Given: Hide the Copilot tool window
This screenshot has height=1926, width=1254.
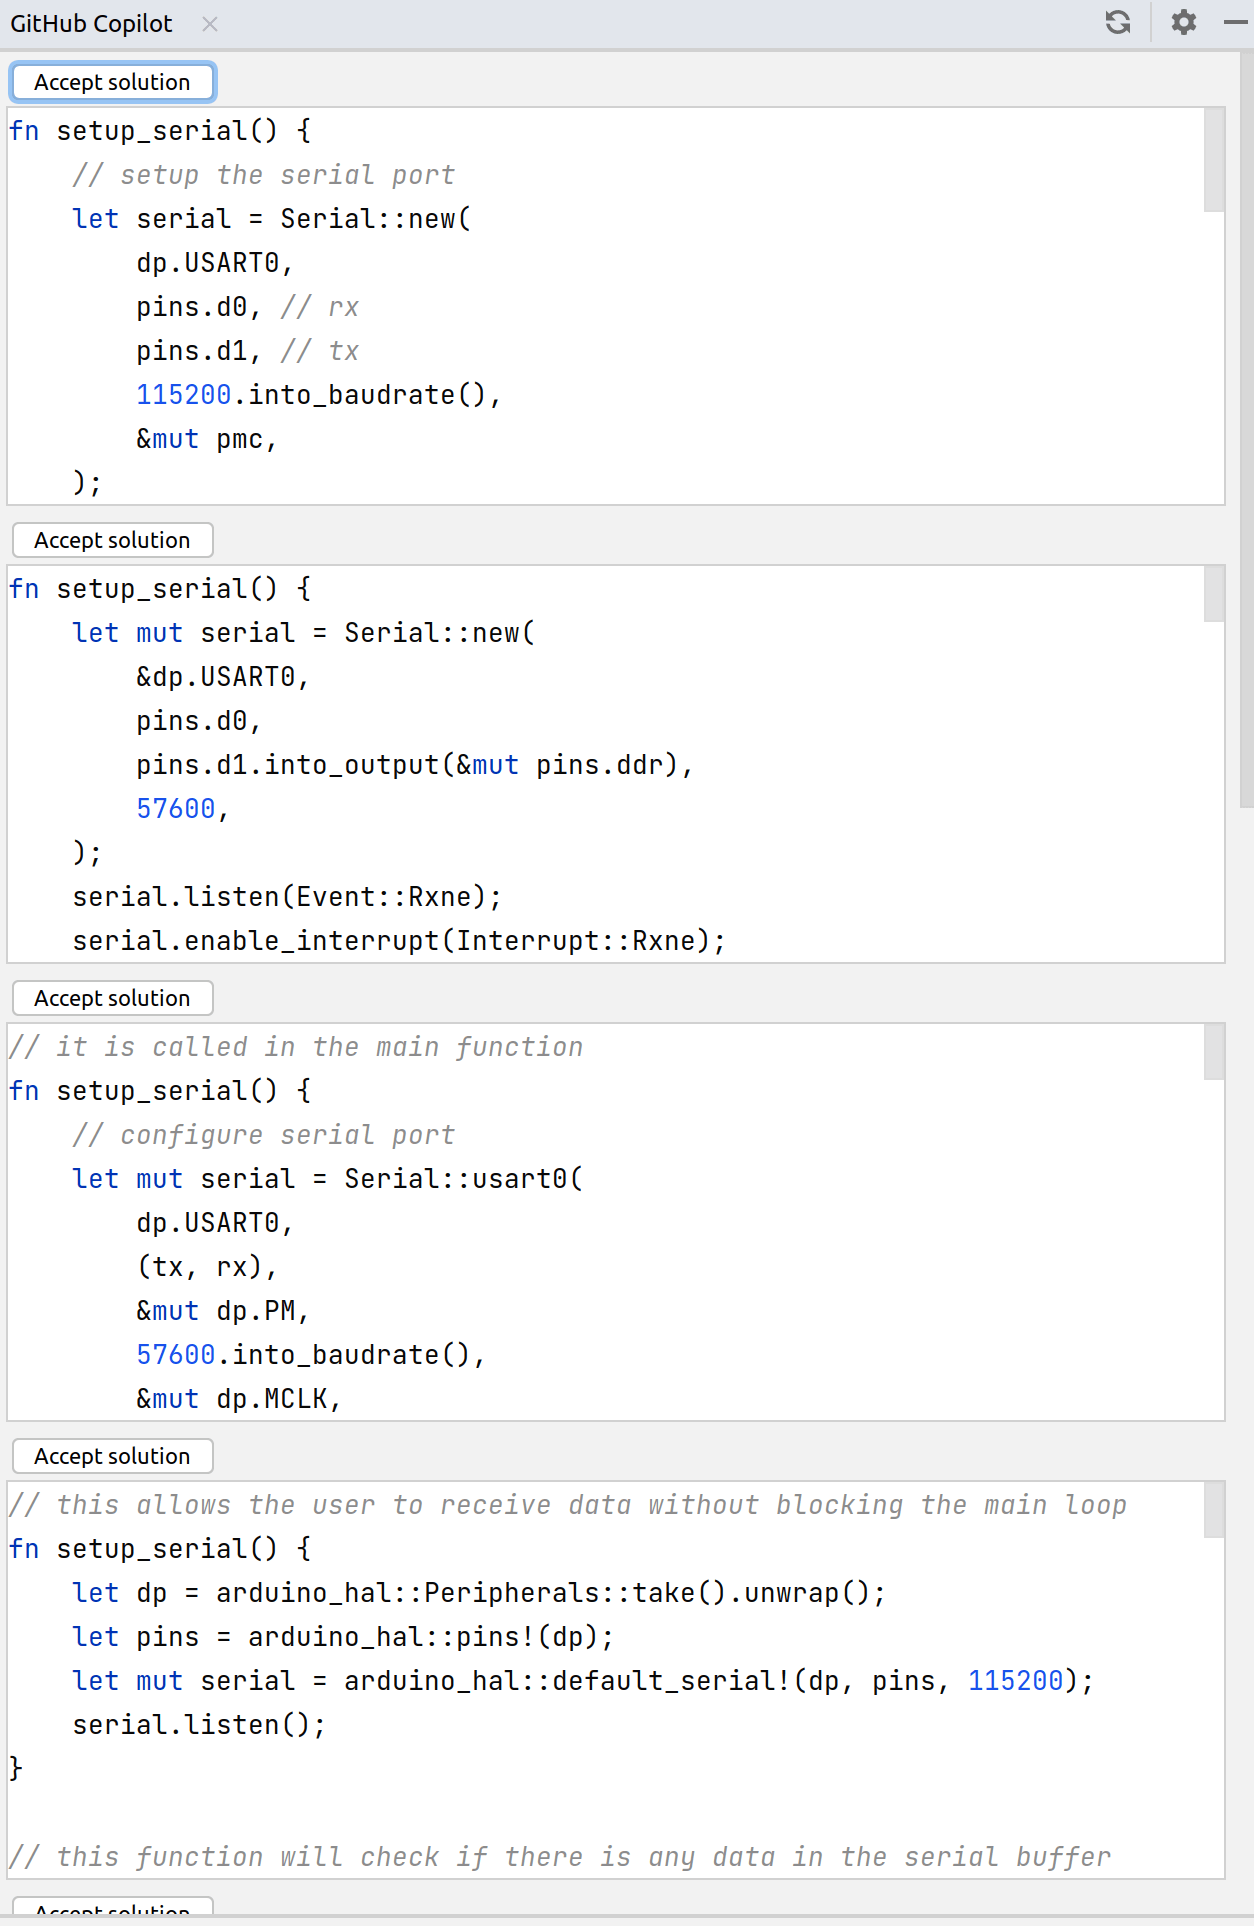Looking at the screenshot, I should tap(1236, 22).
